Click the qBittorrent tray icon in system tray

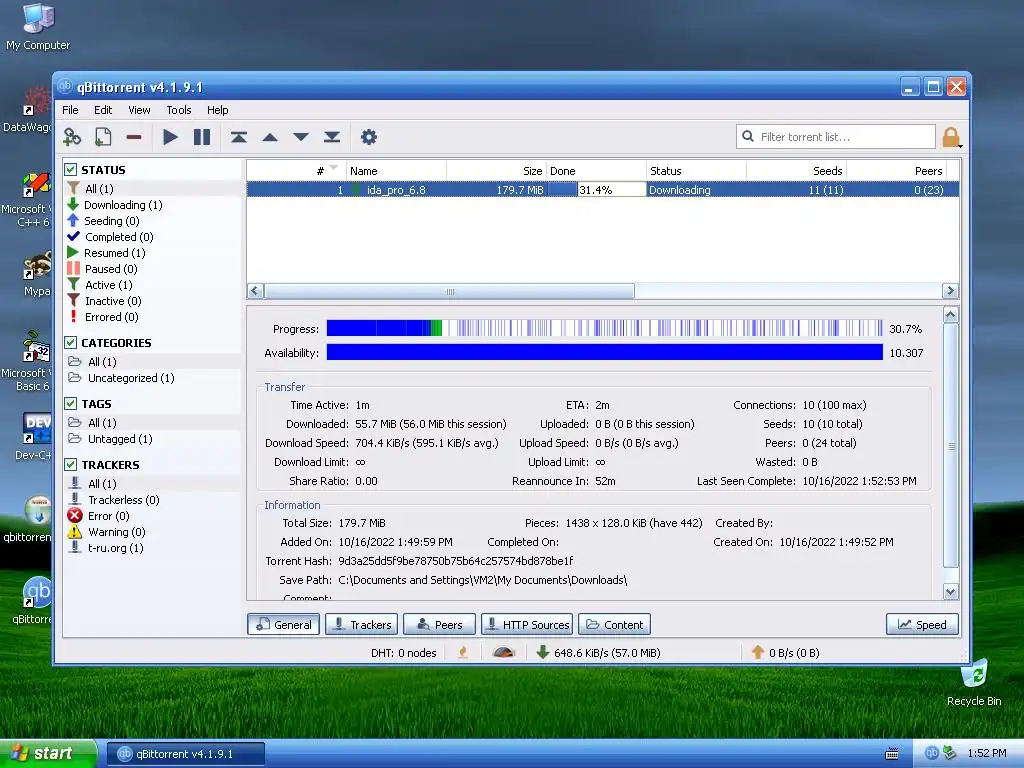coord(932,753)
